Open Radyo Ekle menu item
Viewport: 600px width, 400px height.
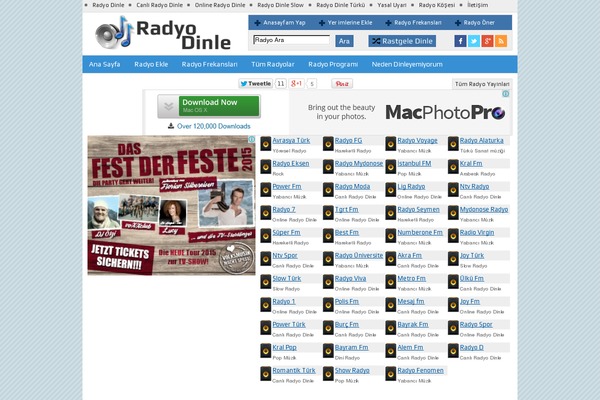point(151,64)
